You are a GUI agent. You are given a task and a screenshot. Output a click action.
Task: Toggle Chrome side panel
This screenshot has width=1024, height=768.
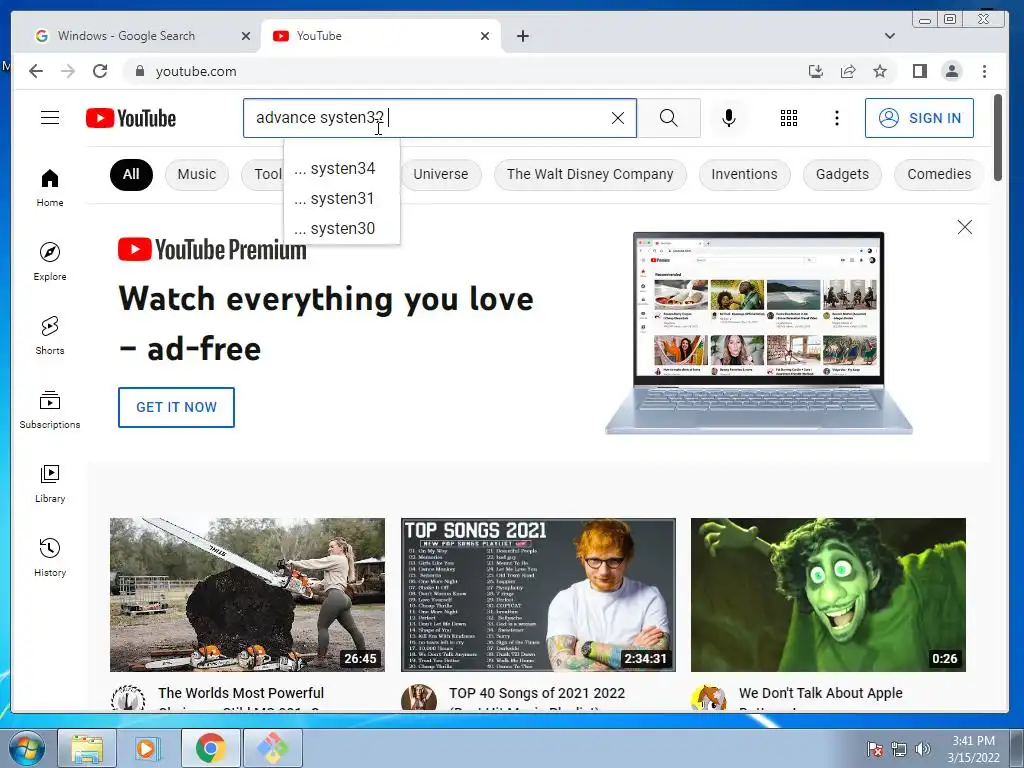920,71
